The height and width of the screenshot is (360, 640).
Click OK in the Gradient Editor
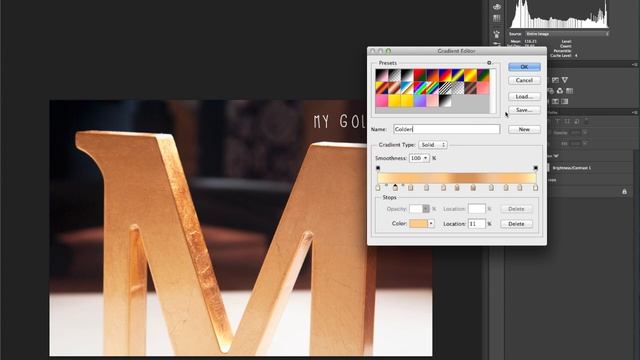[x=524, y=67]
